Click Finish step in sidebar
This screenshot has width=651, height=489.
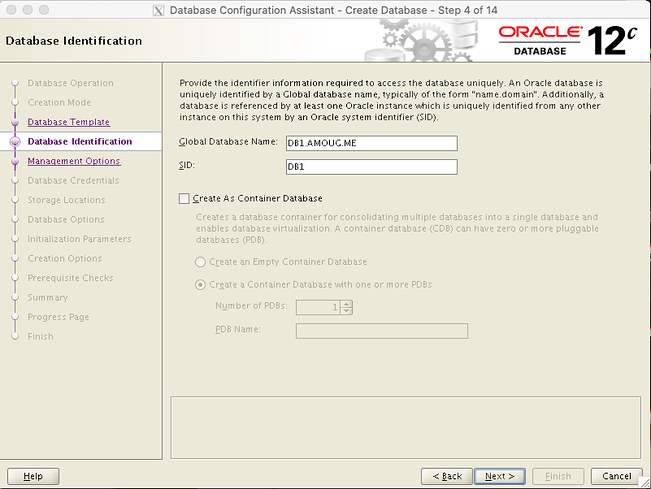(40, 337)
